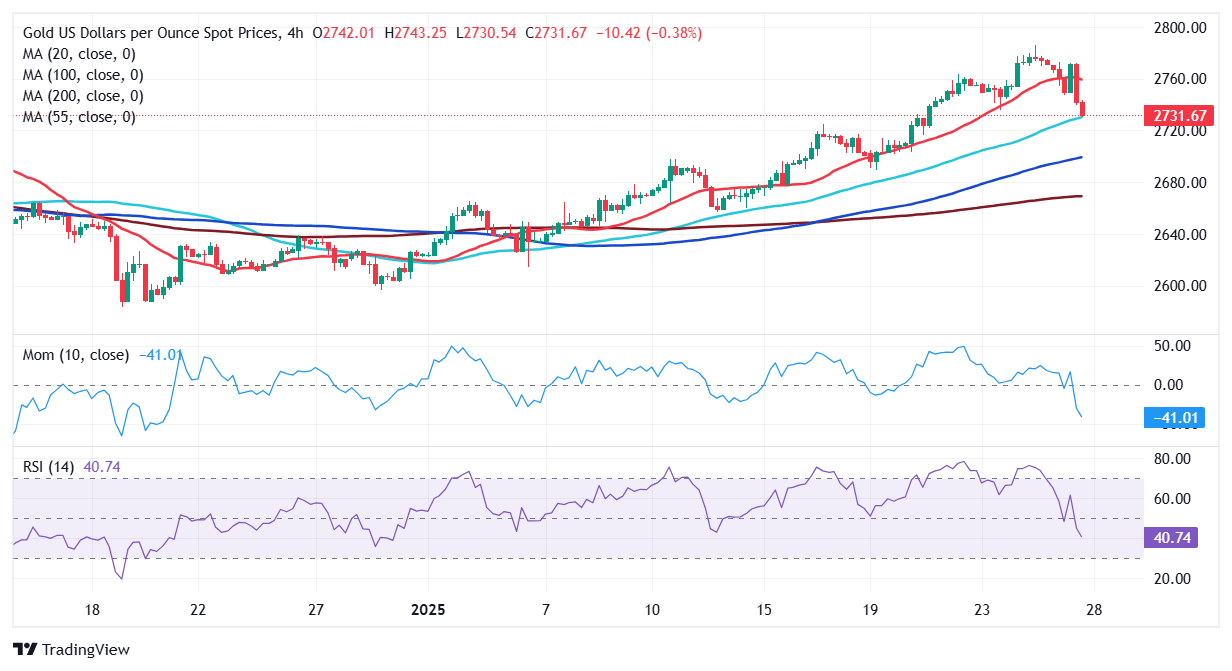Select the blue -41.01 momentum value tag
Viewport: 1232px width, 671px height.
(1172, 418)
